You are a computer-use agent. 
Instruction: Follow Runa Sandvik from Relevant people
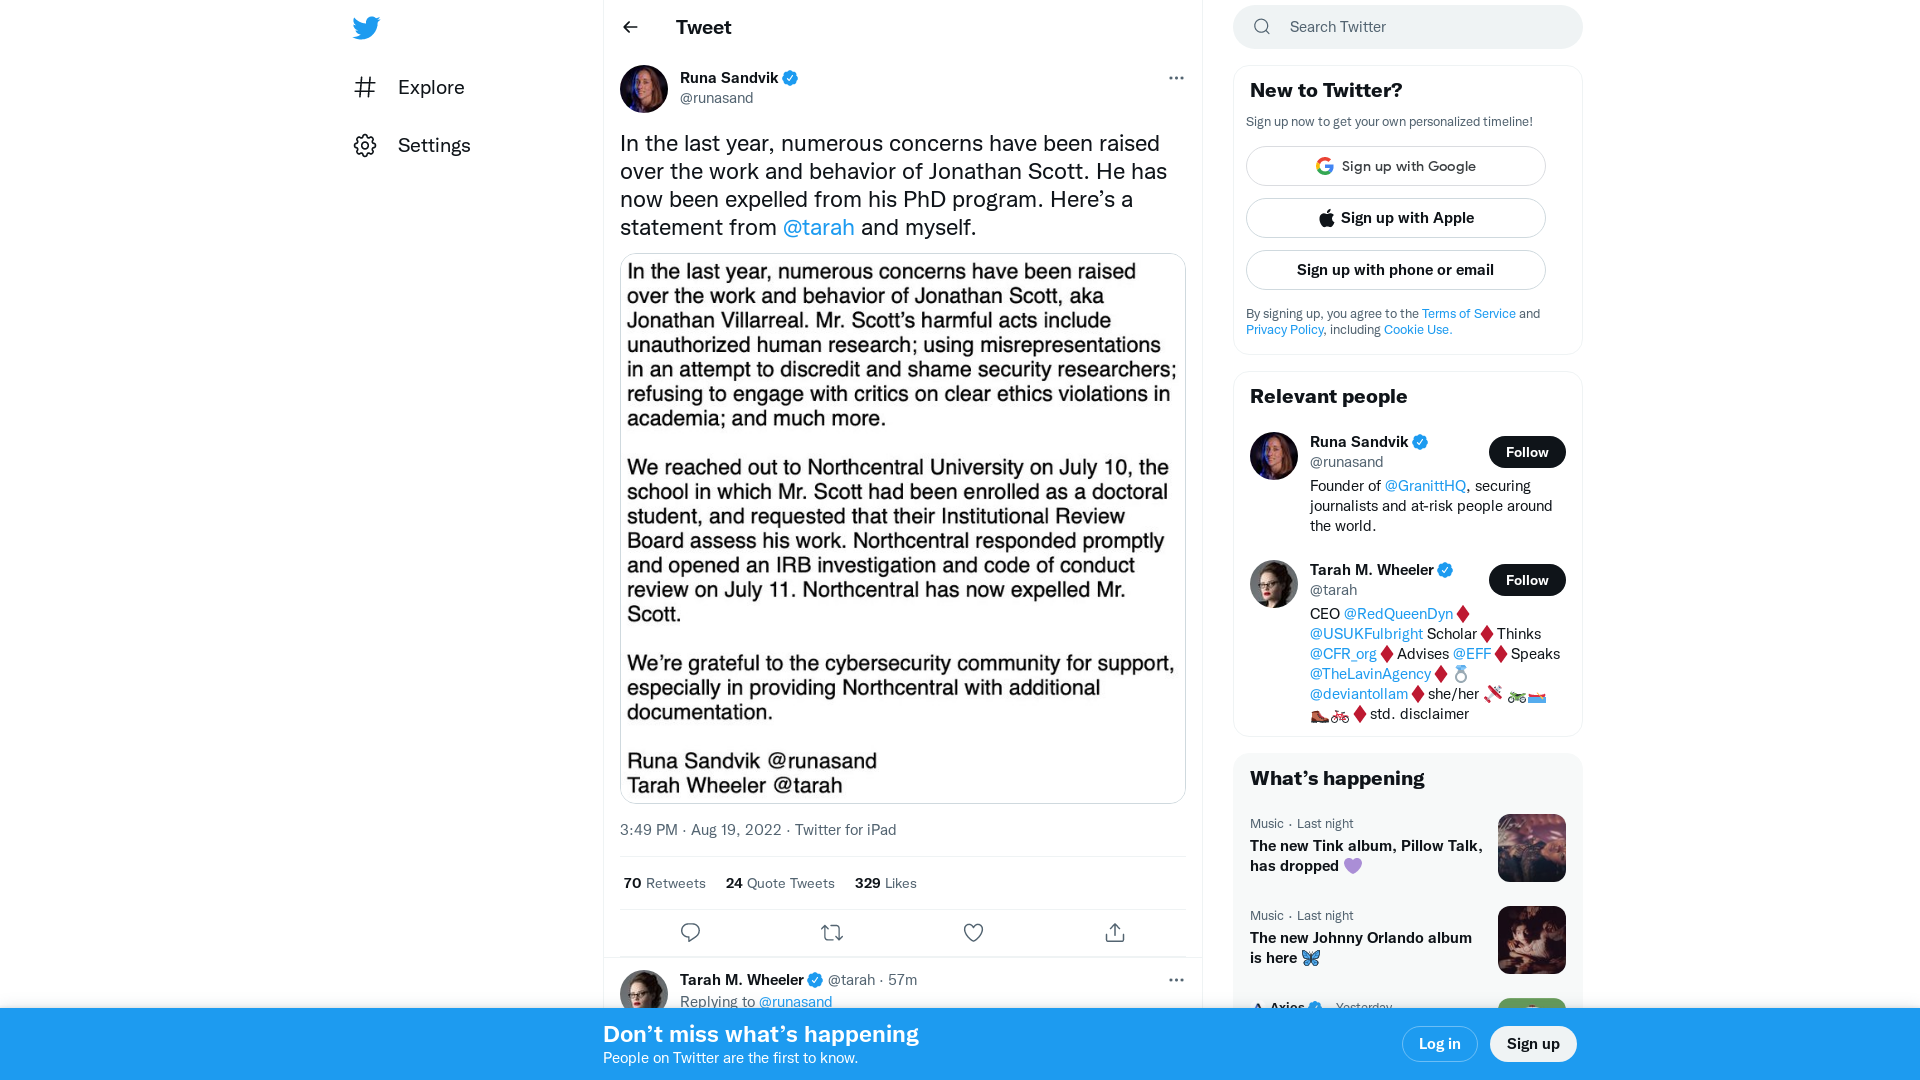pyautogui.click(x=1527, y=452)
